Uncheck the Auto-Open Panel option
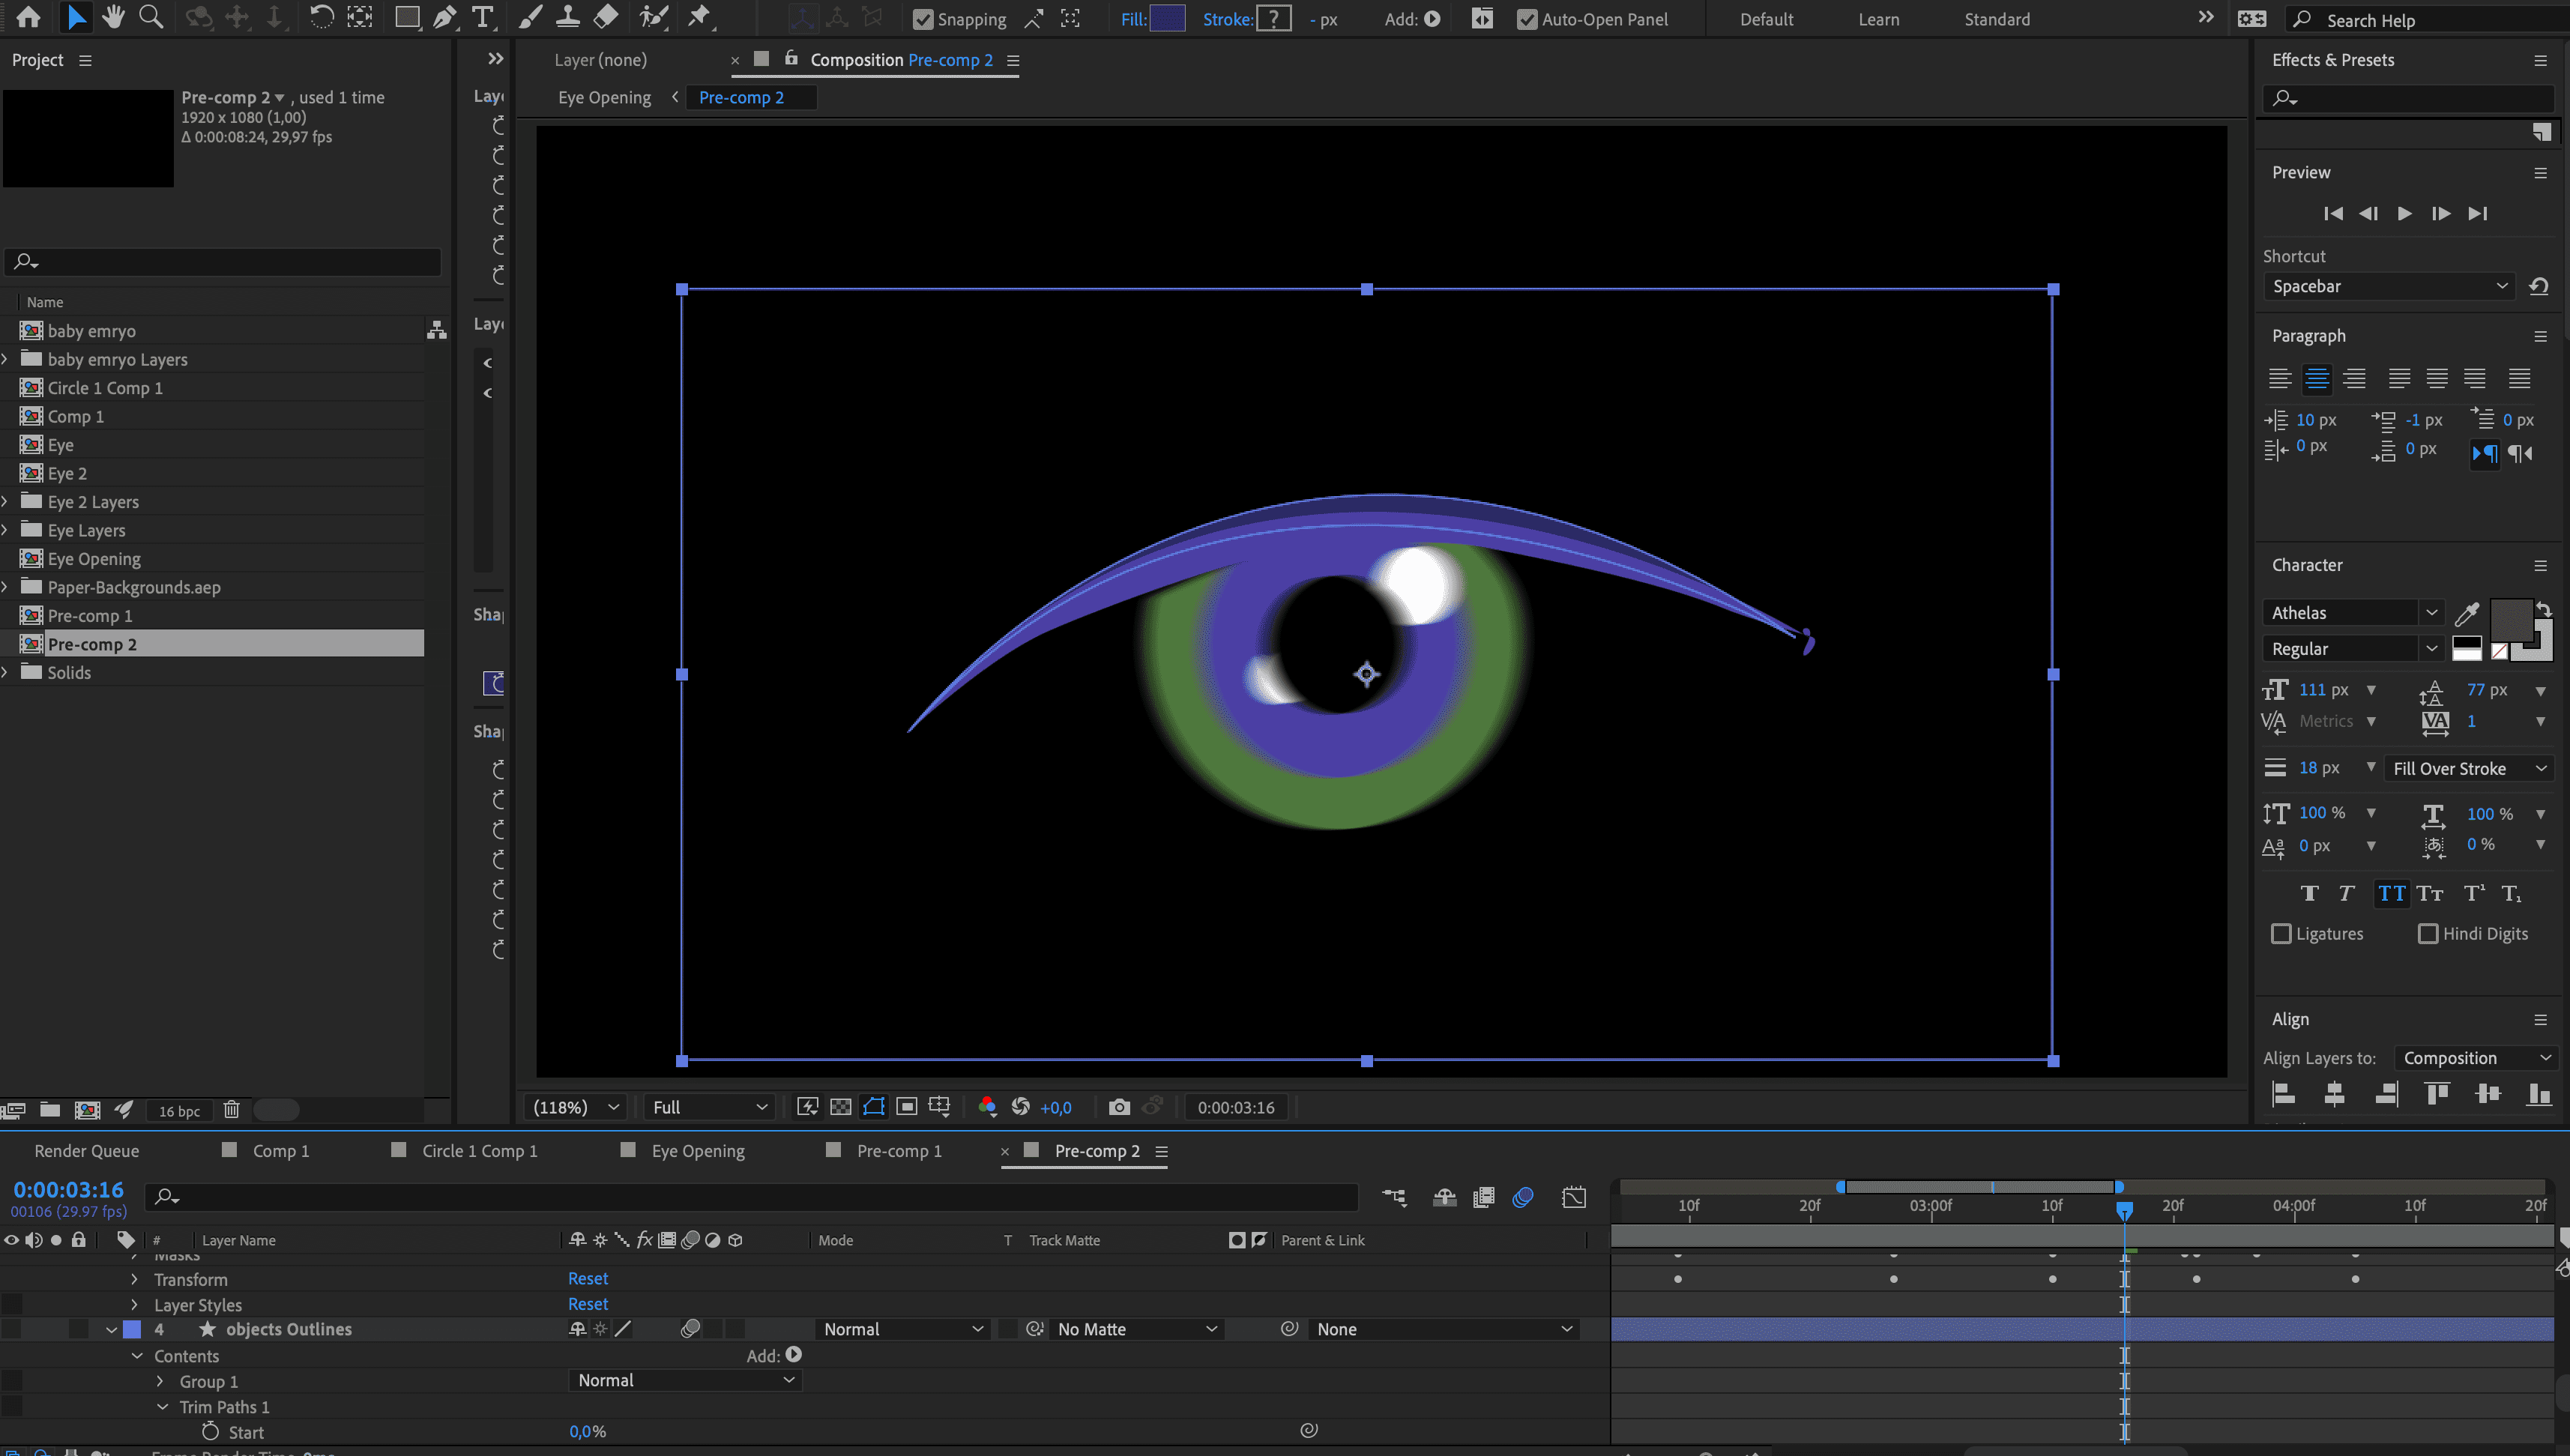This screenshot has width=2570, height=1456. tap(1529, 19)
